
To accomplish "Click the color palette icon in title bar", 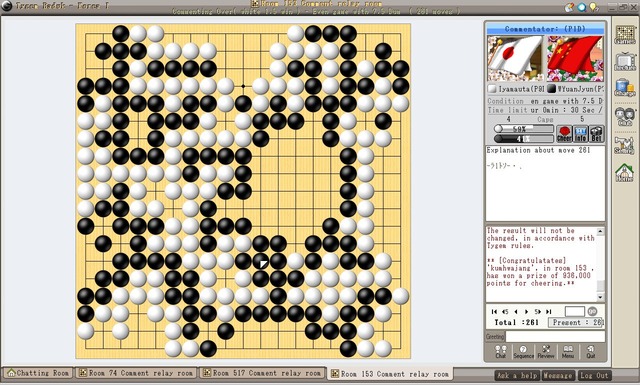I will coord(569,7).
